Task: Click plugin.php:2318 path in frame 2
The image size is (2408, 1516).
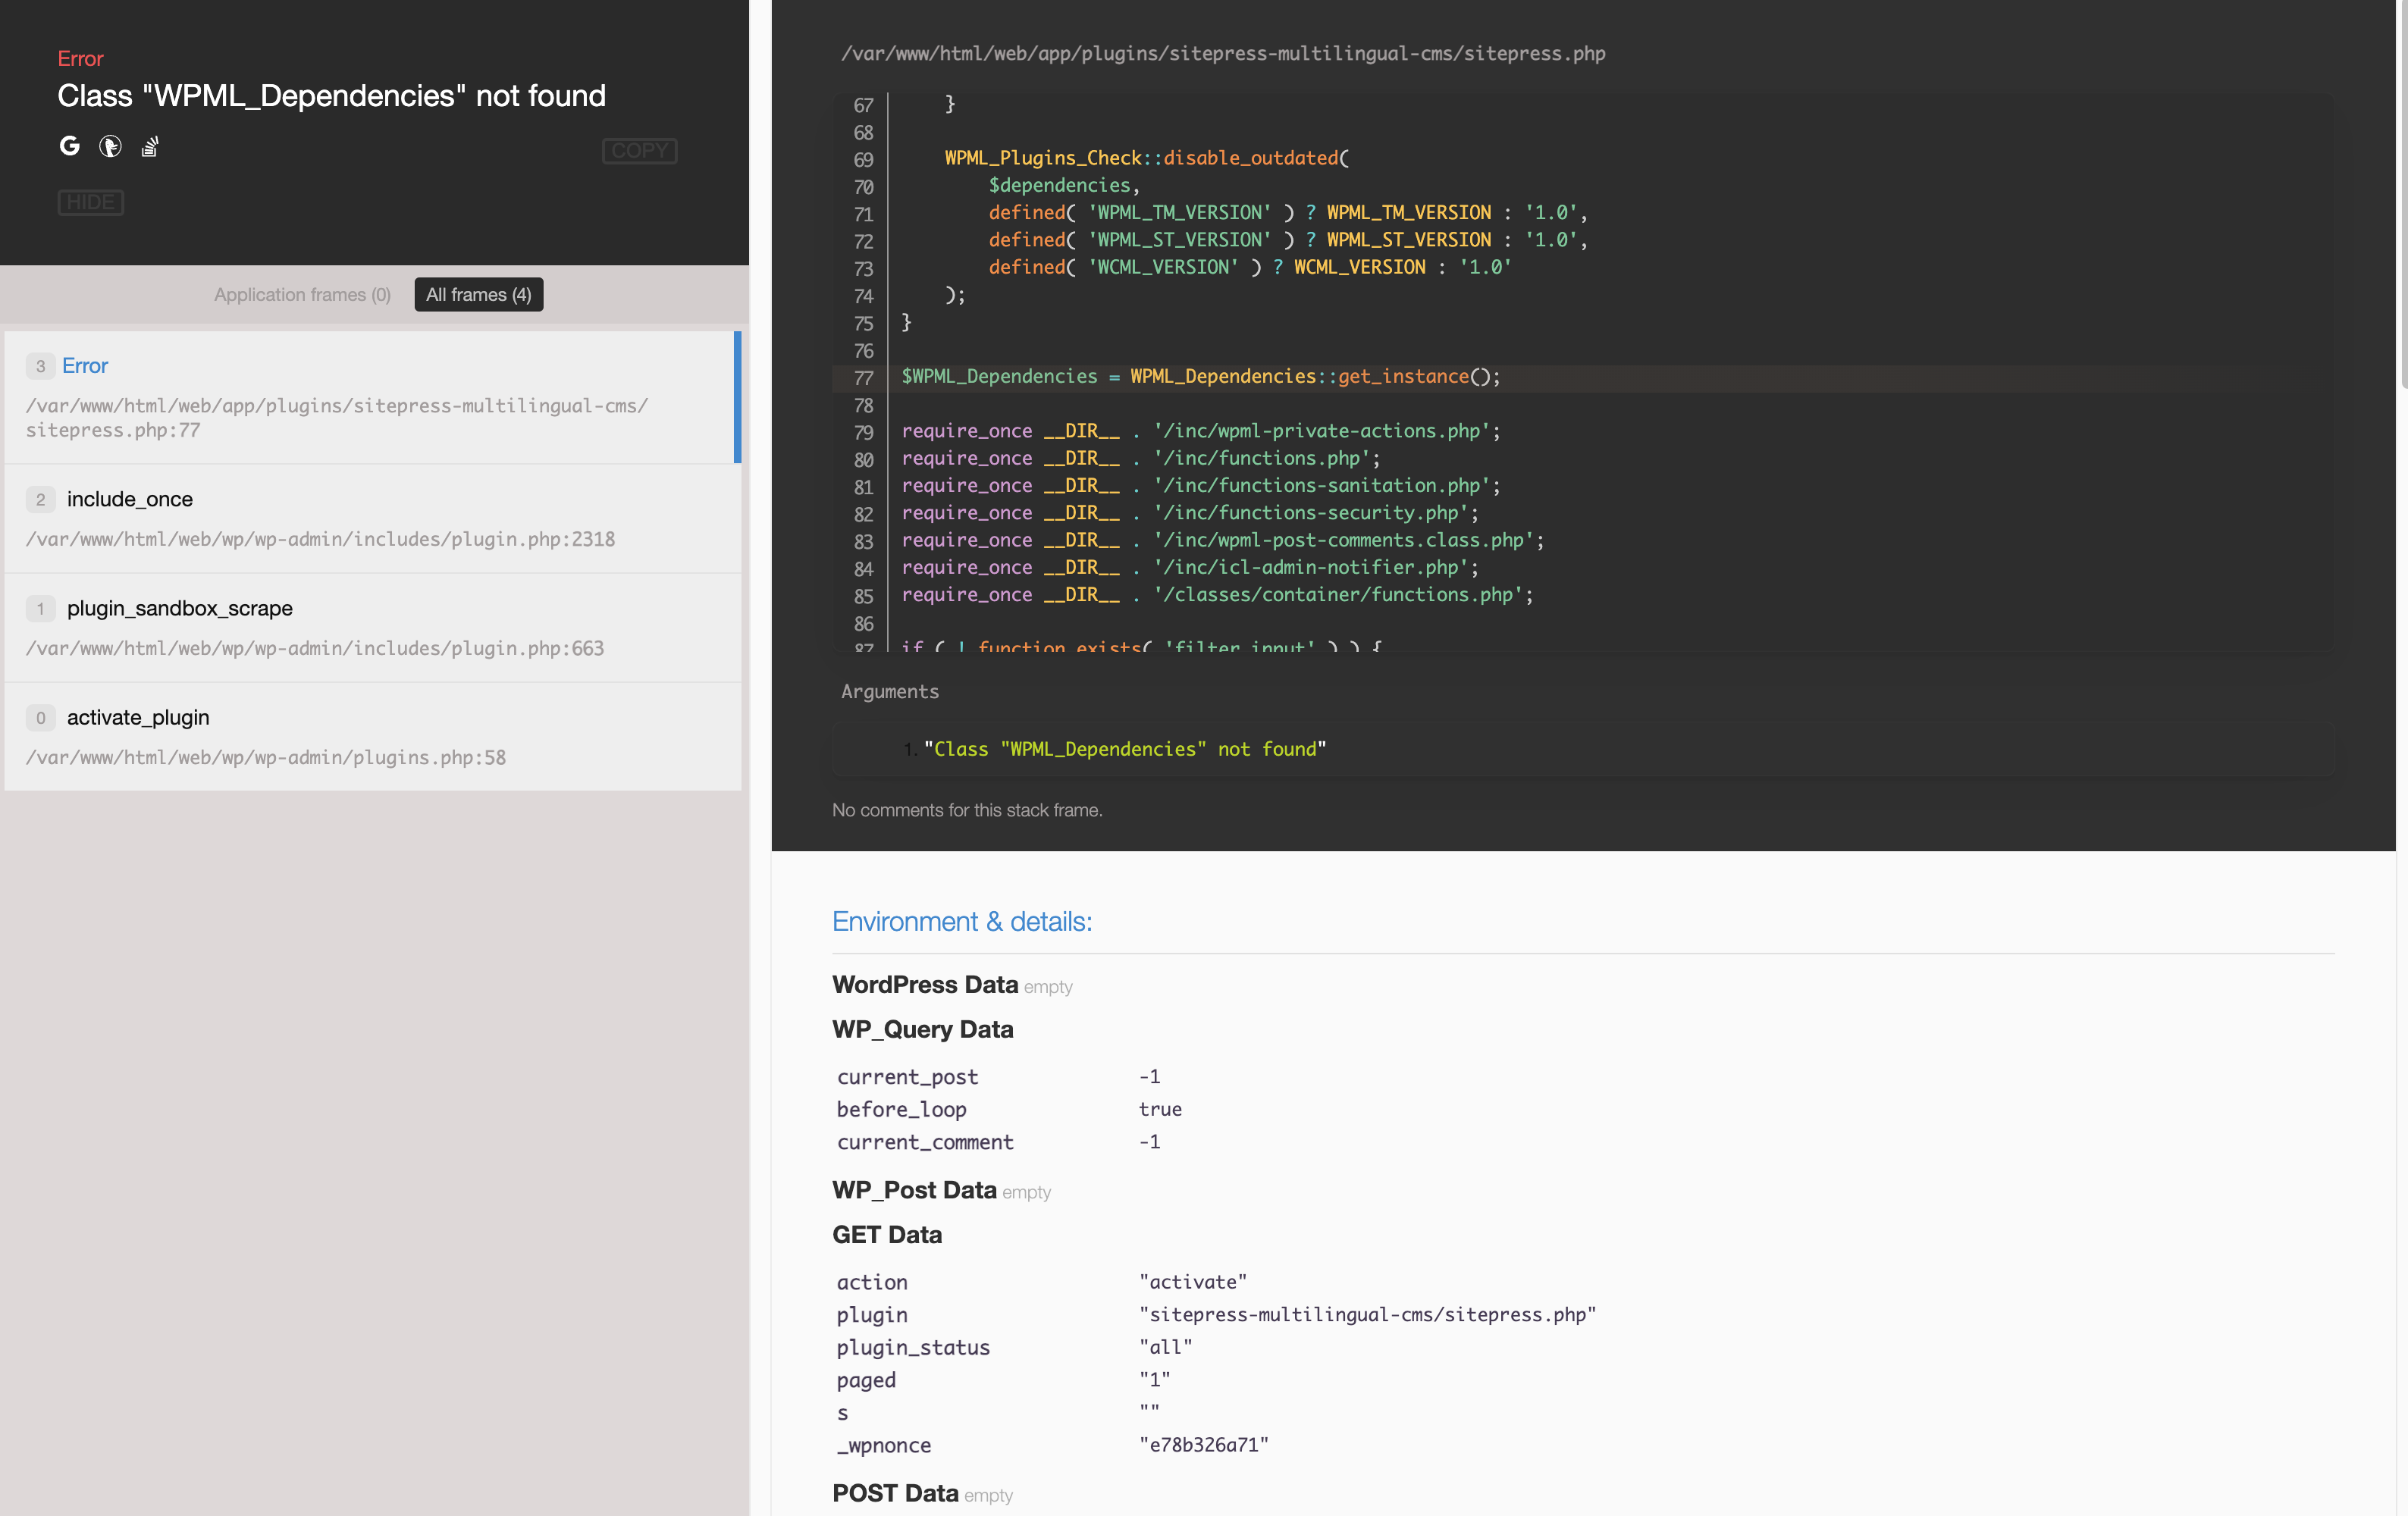Action: pos(320,539)
